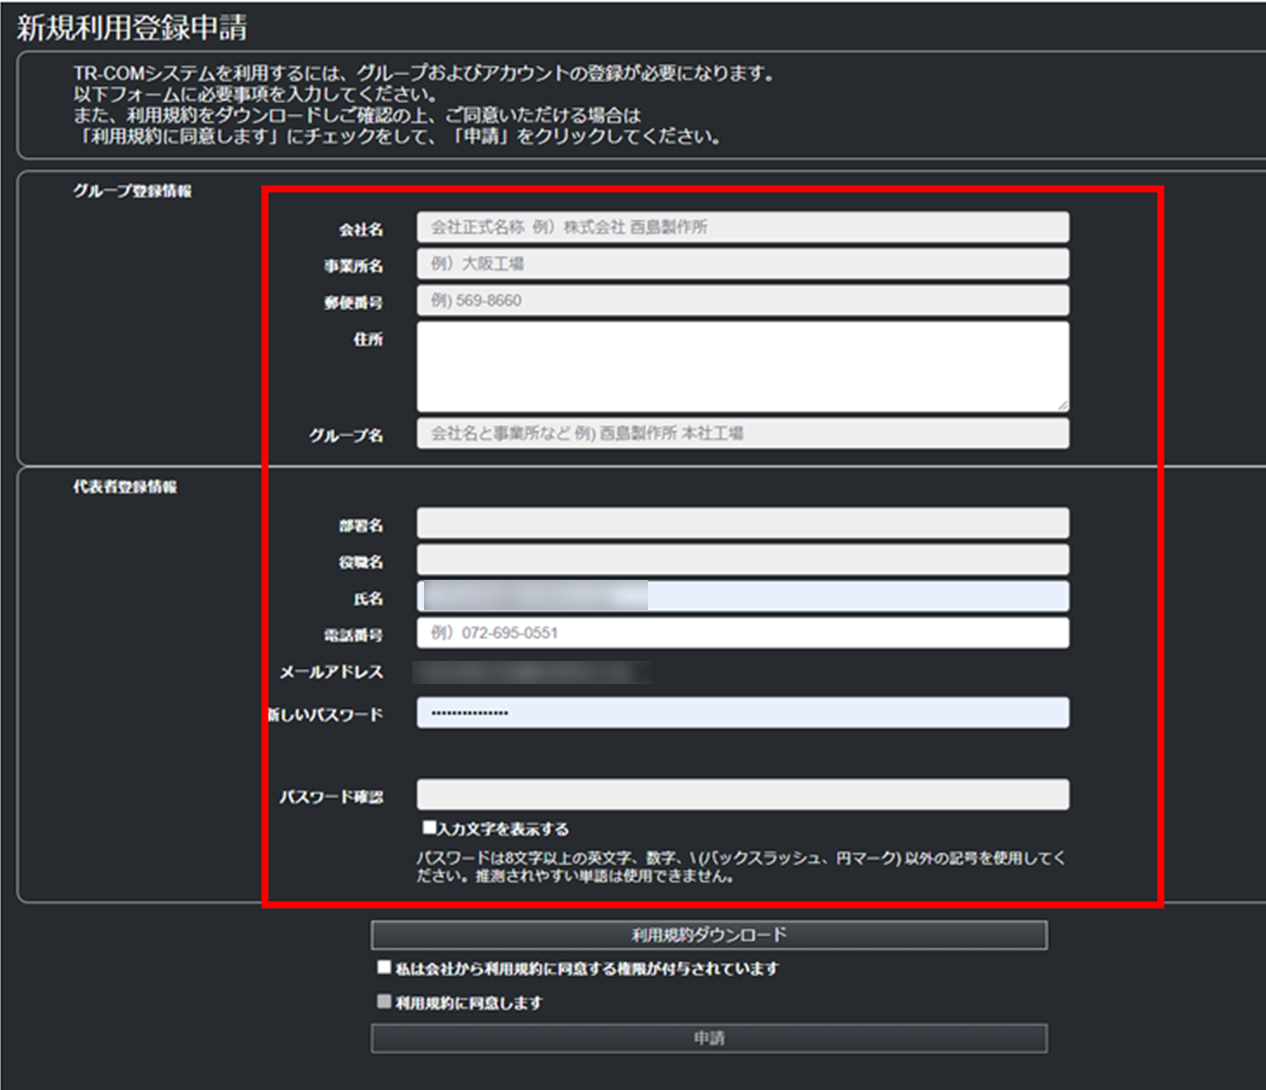The width and height of the screenshot is (1266, 1090).
Task: Click the 会社名 input field
Action: point(742,227)
